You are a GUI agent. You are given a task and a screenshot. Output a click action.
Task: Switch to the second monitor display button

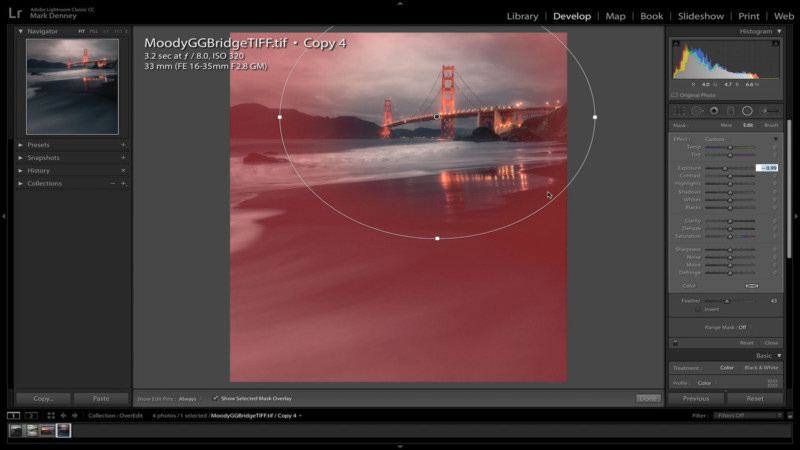pyautogui.click(x=31, y=415)
